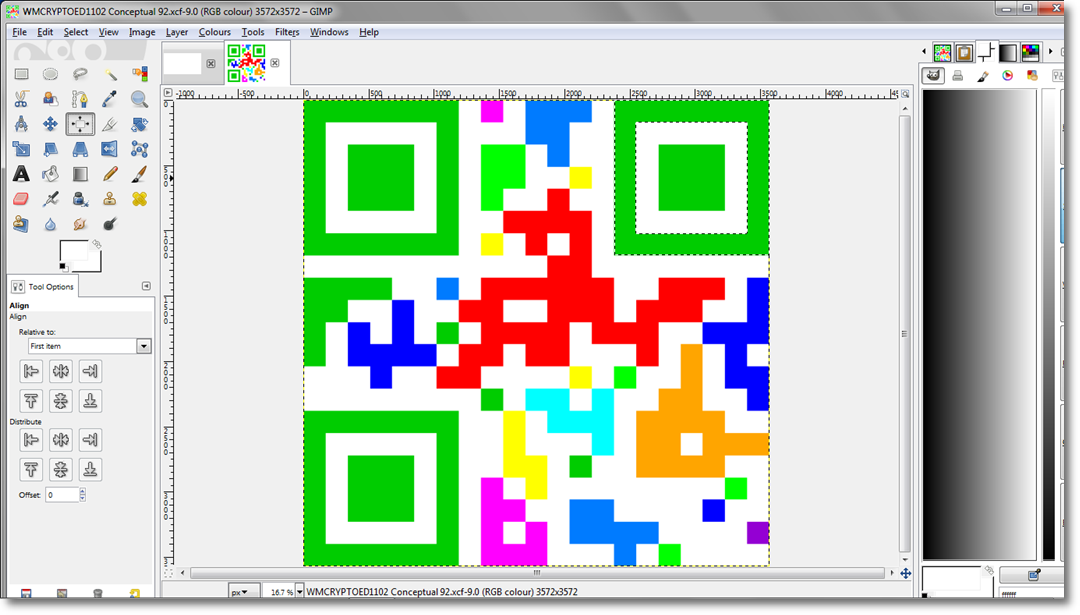Close the QR code image tab
Viewport: 1080px width, 615px height.
click(x=275, y=63)
